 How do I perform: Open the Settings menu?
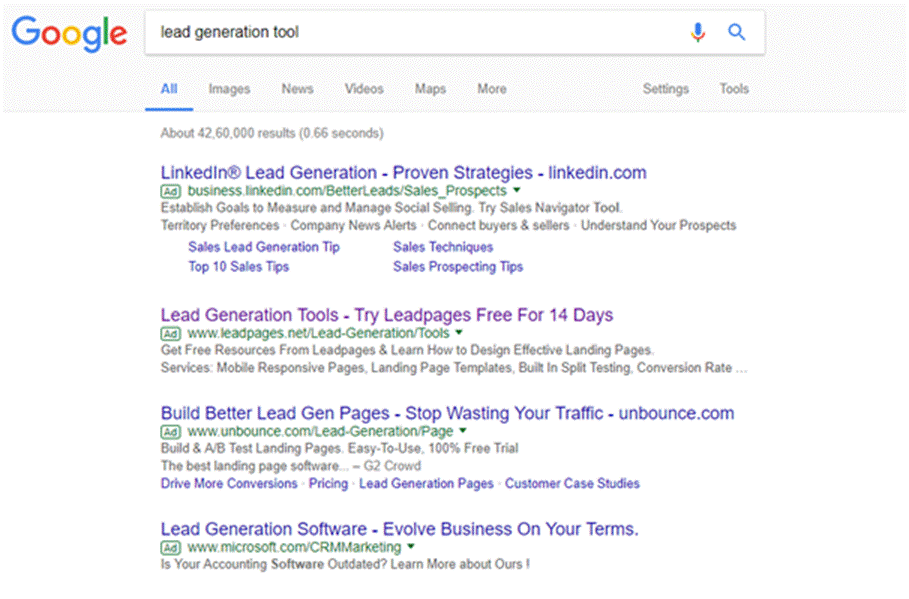point(665,89)
